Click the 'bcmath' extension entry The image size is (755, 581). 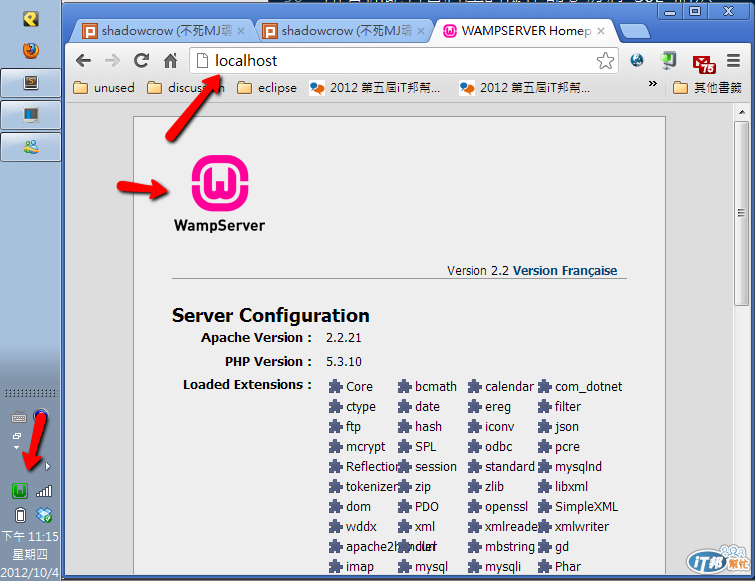tap(428, 387)
